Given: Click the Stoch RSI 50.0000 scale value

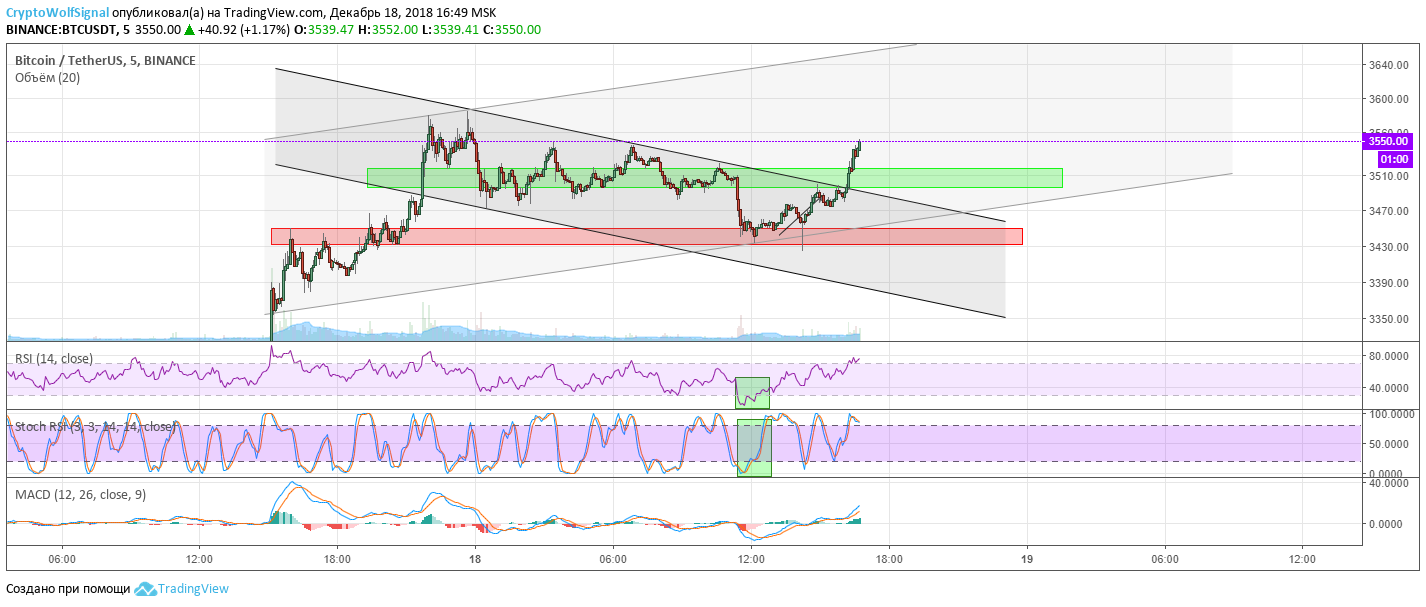Looking at the screenshot, I should [x=1388, y=443].
